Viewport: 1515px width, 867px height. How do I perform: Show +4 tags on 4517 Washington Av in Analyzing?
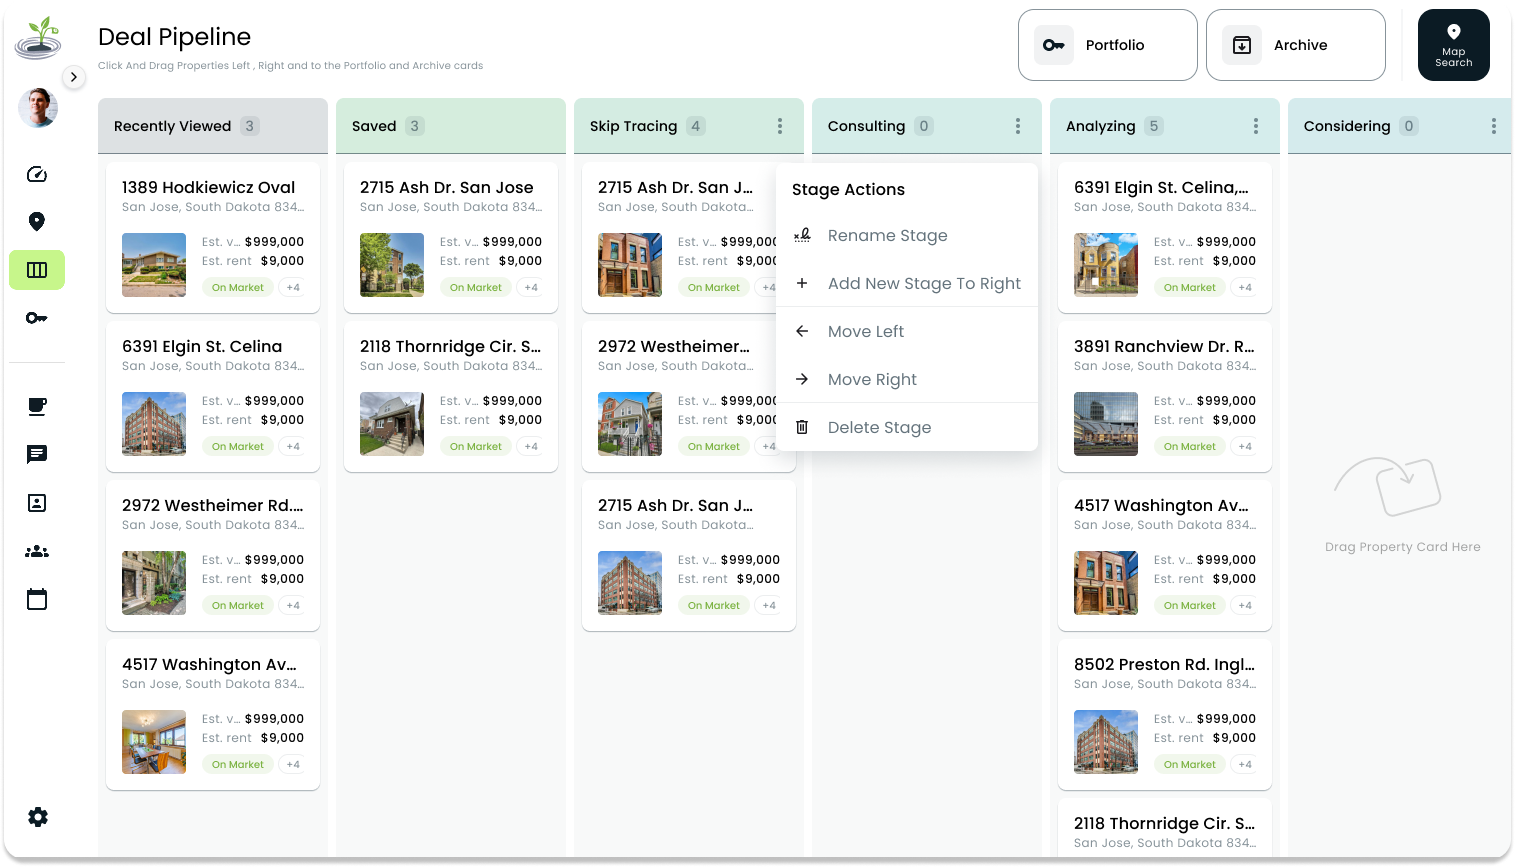(x=1245, y=606)
